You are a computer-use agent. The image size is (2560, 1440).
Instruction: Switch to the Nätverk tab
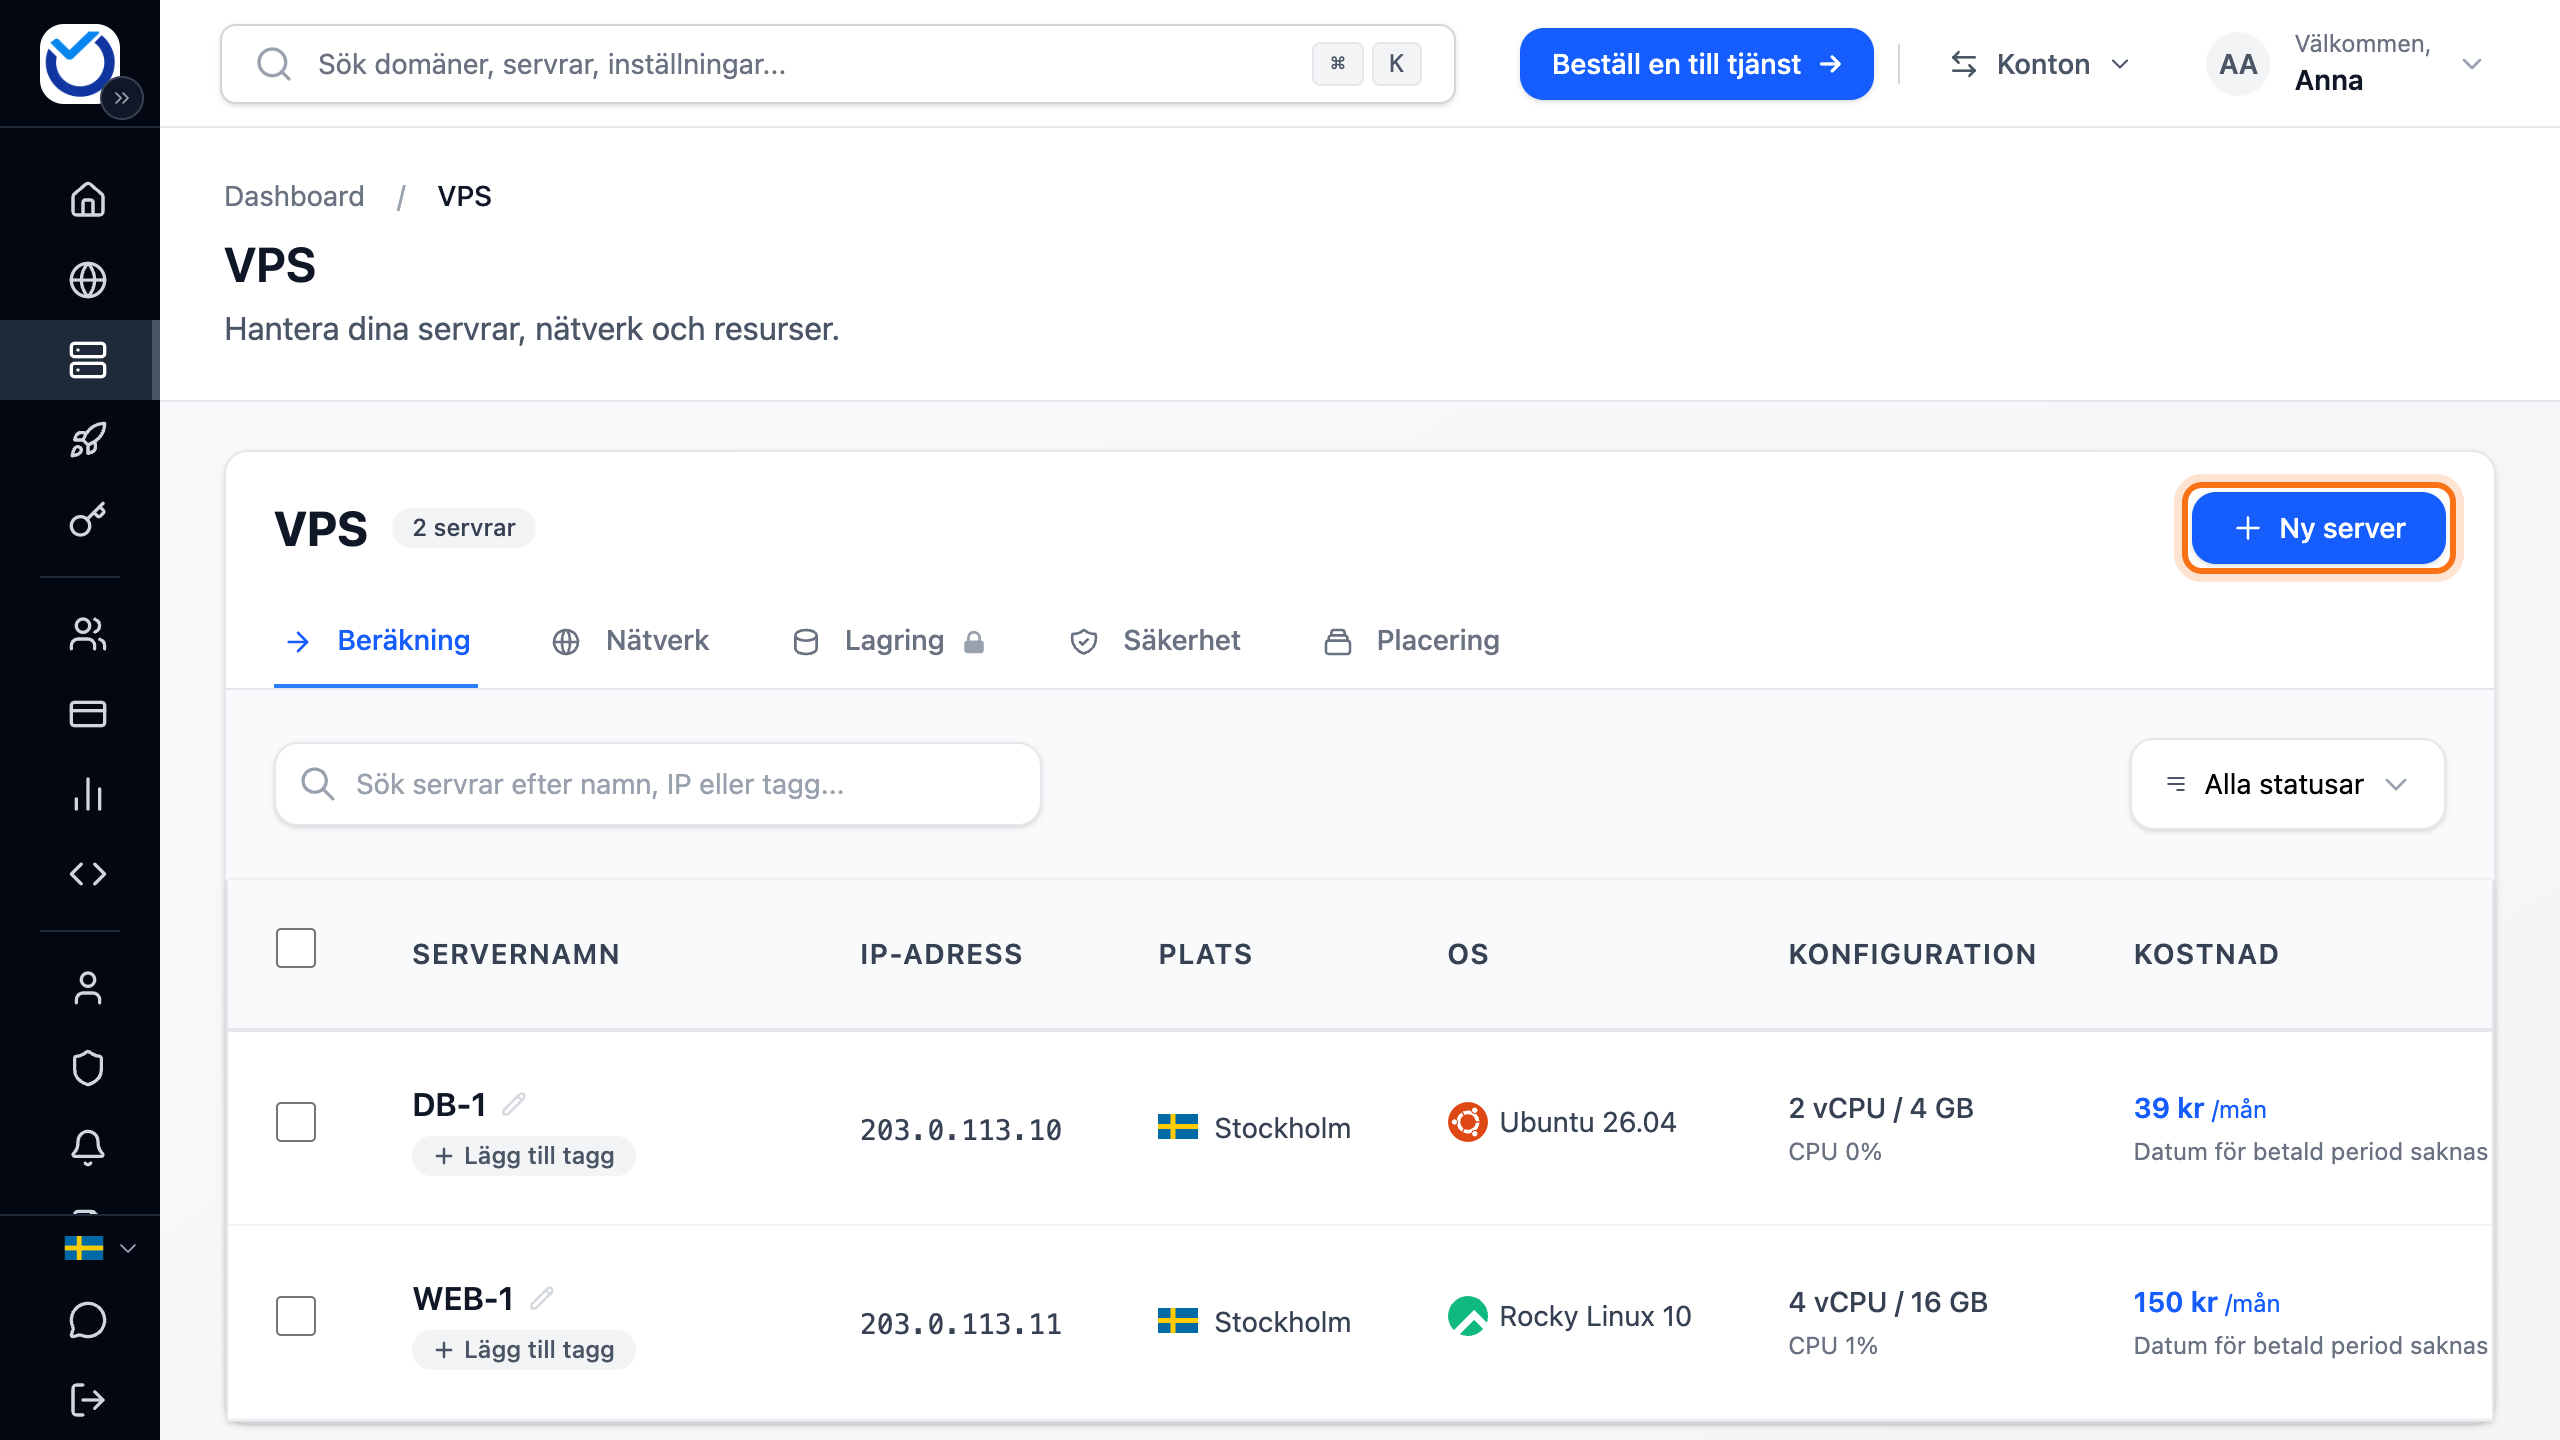630,640
